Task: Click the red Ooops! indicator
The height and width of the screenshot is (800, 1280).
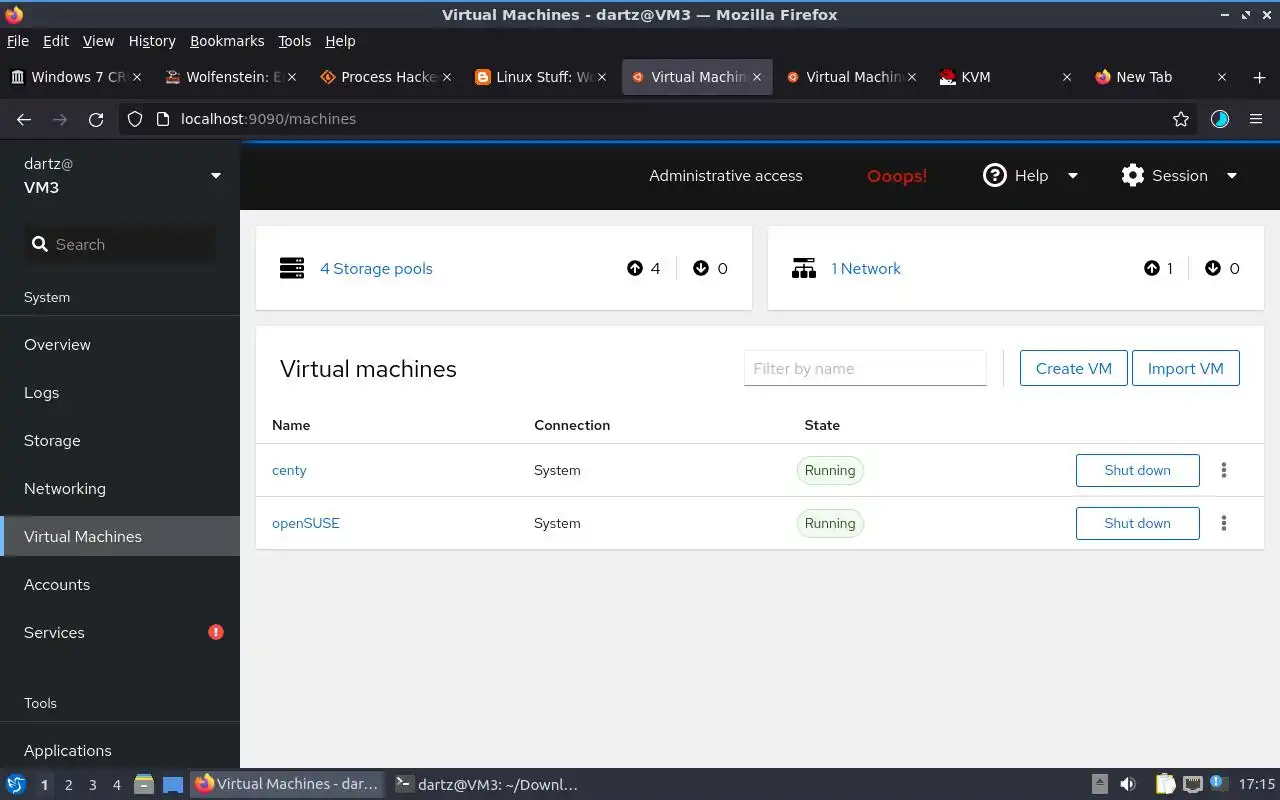Action: tap(897, 176)
